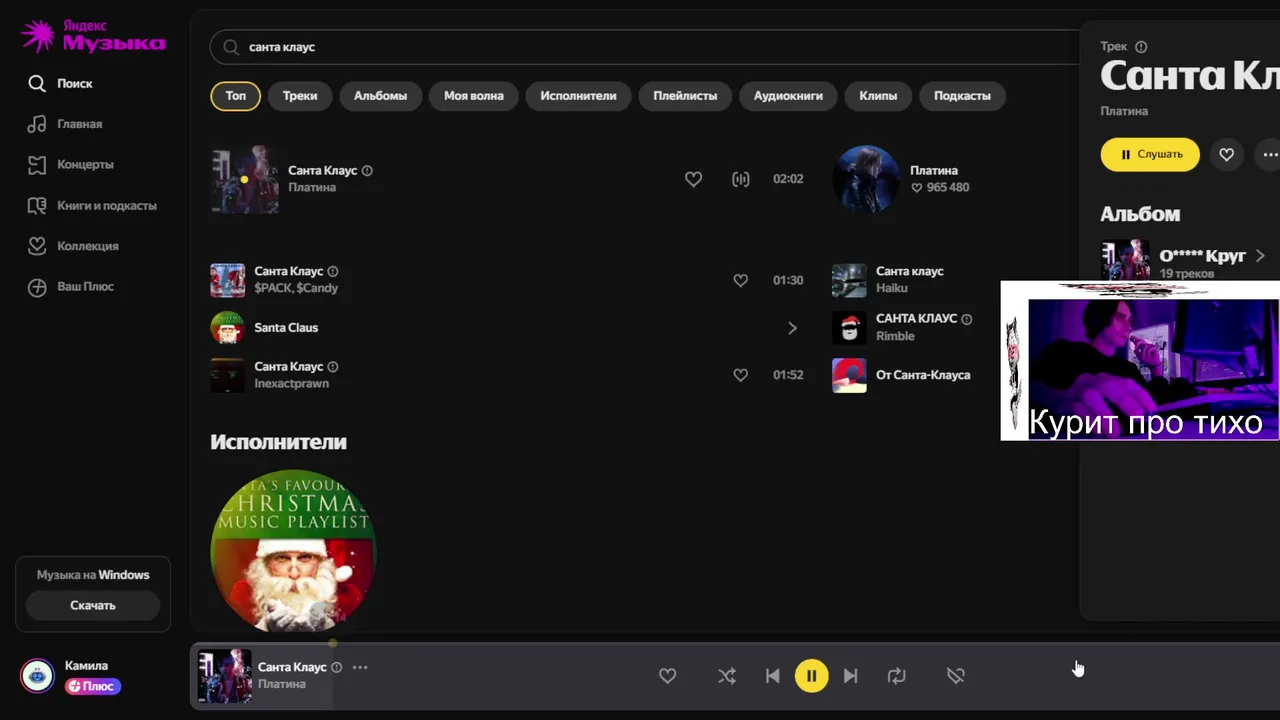Open the Santa Claus artist chevron
This screenshot has height=720, width=1280.
pos(792,328)
